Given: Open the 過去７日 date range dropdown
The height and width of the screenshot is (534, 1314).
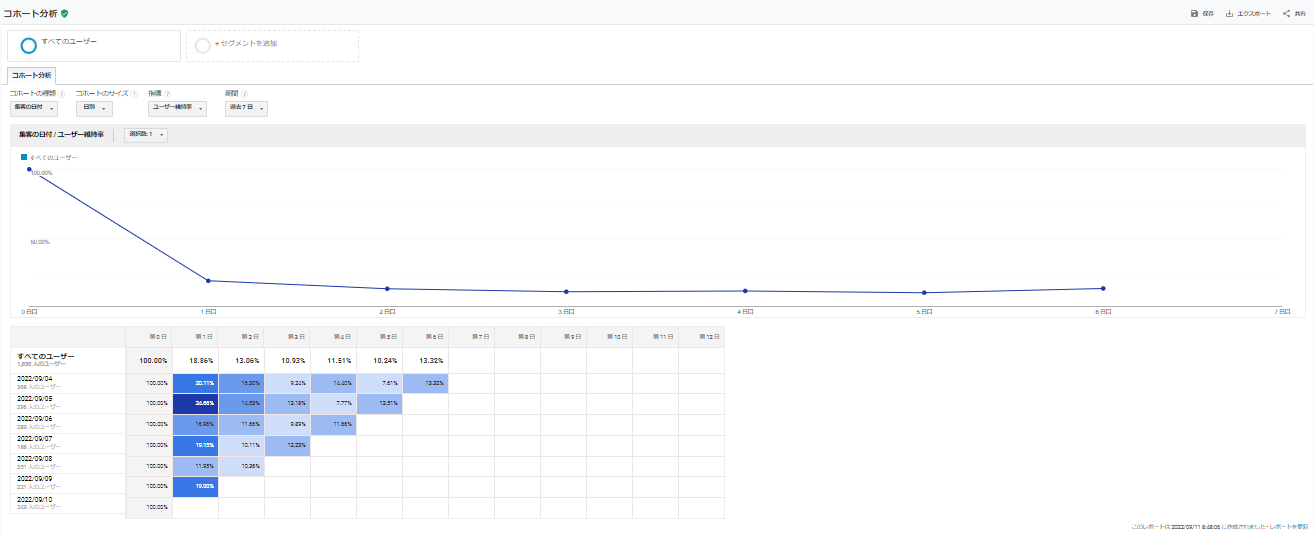Looking at the screenshot, I should pos(245,108).
